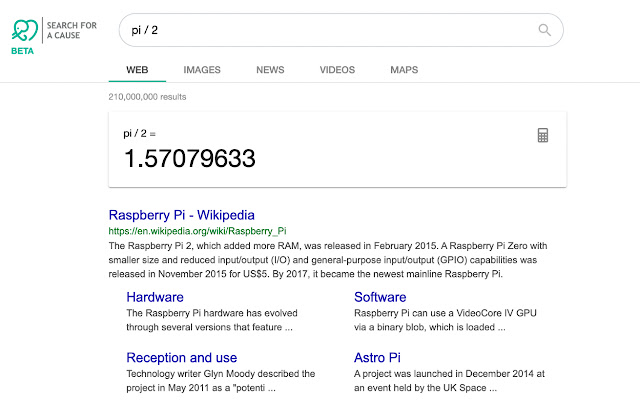
Task: Click the calculator icon in the answer card
Action: pos(543,136)
